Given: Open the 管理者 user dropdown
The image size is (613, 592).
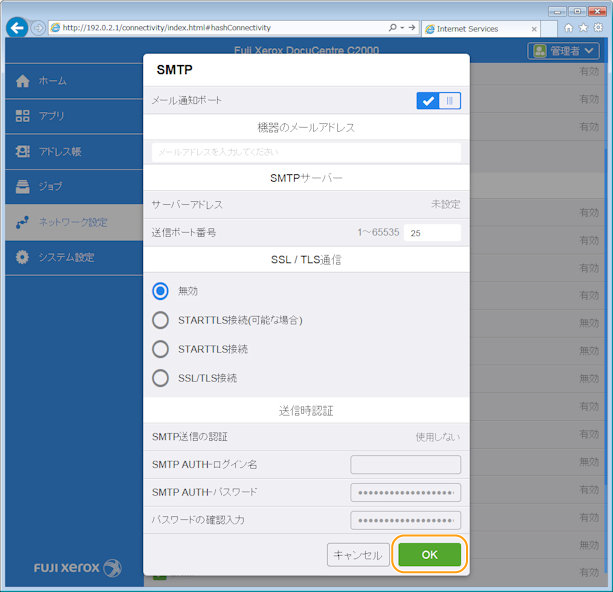Looking at the screenshot, I should (564, 51).
